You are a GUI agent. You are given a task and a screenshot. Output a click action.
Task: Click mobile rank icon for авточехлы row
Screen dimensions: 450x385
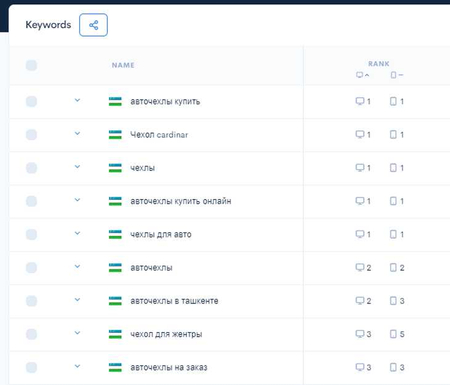point(393,268)
